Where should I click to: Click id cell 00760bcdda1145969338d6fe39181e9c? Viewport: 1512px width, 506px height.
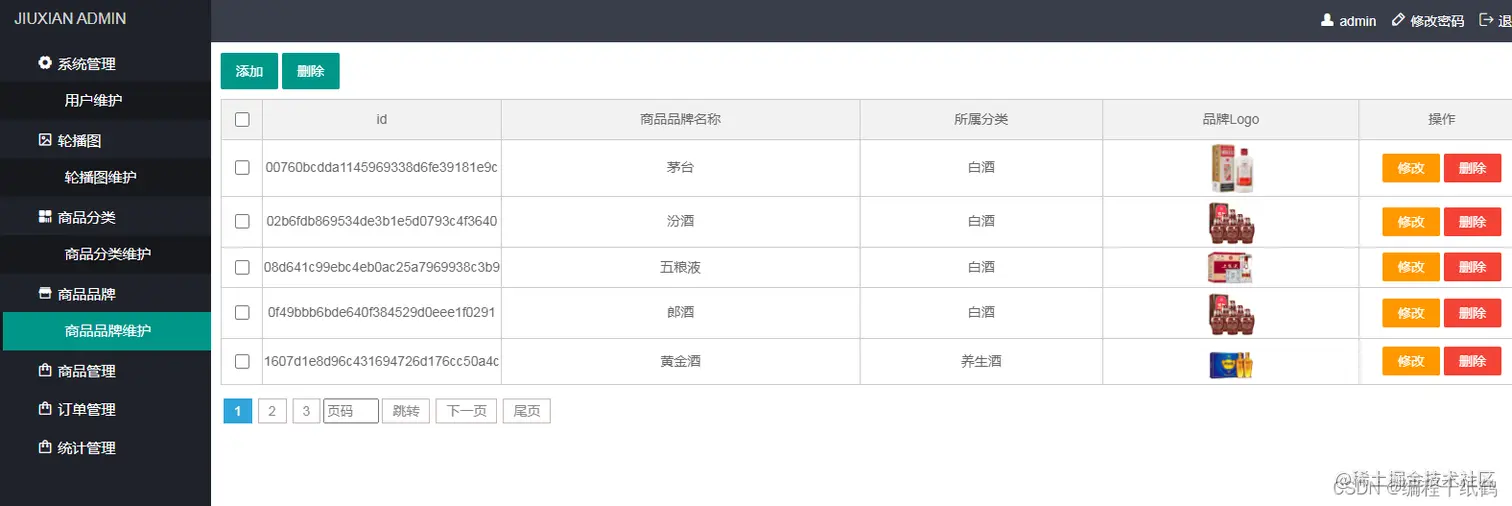(382, 168)
